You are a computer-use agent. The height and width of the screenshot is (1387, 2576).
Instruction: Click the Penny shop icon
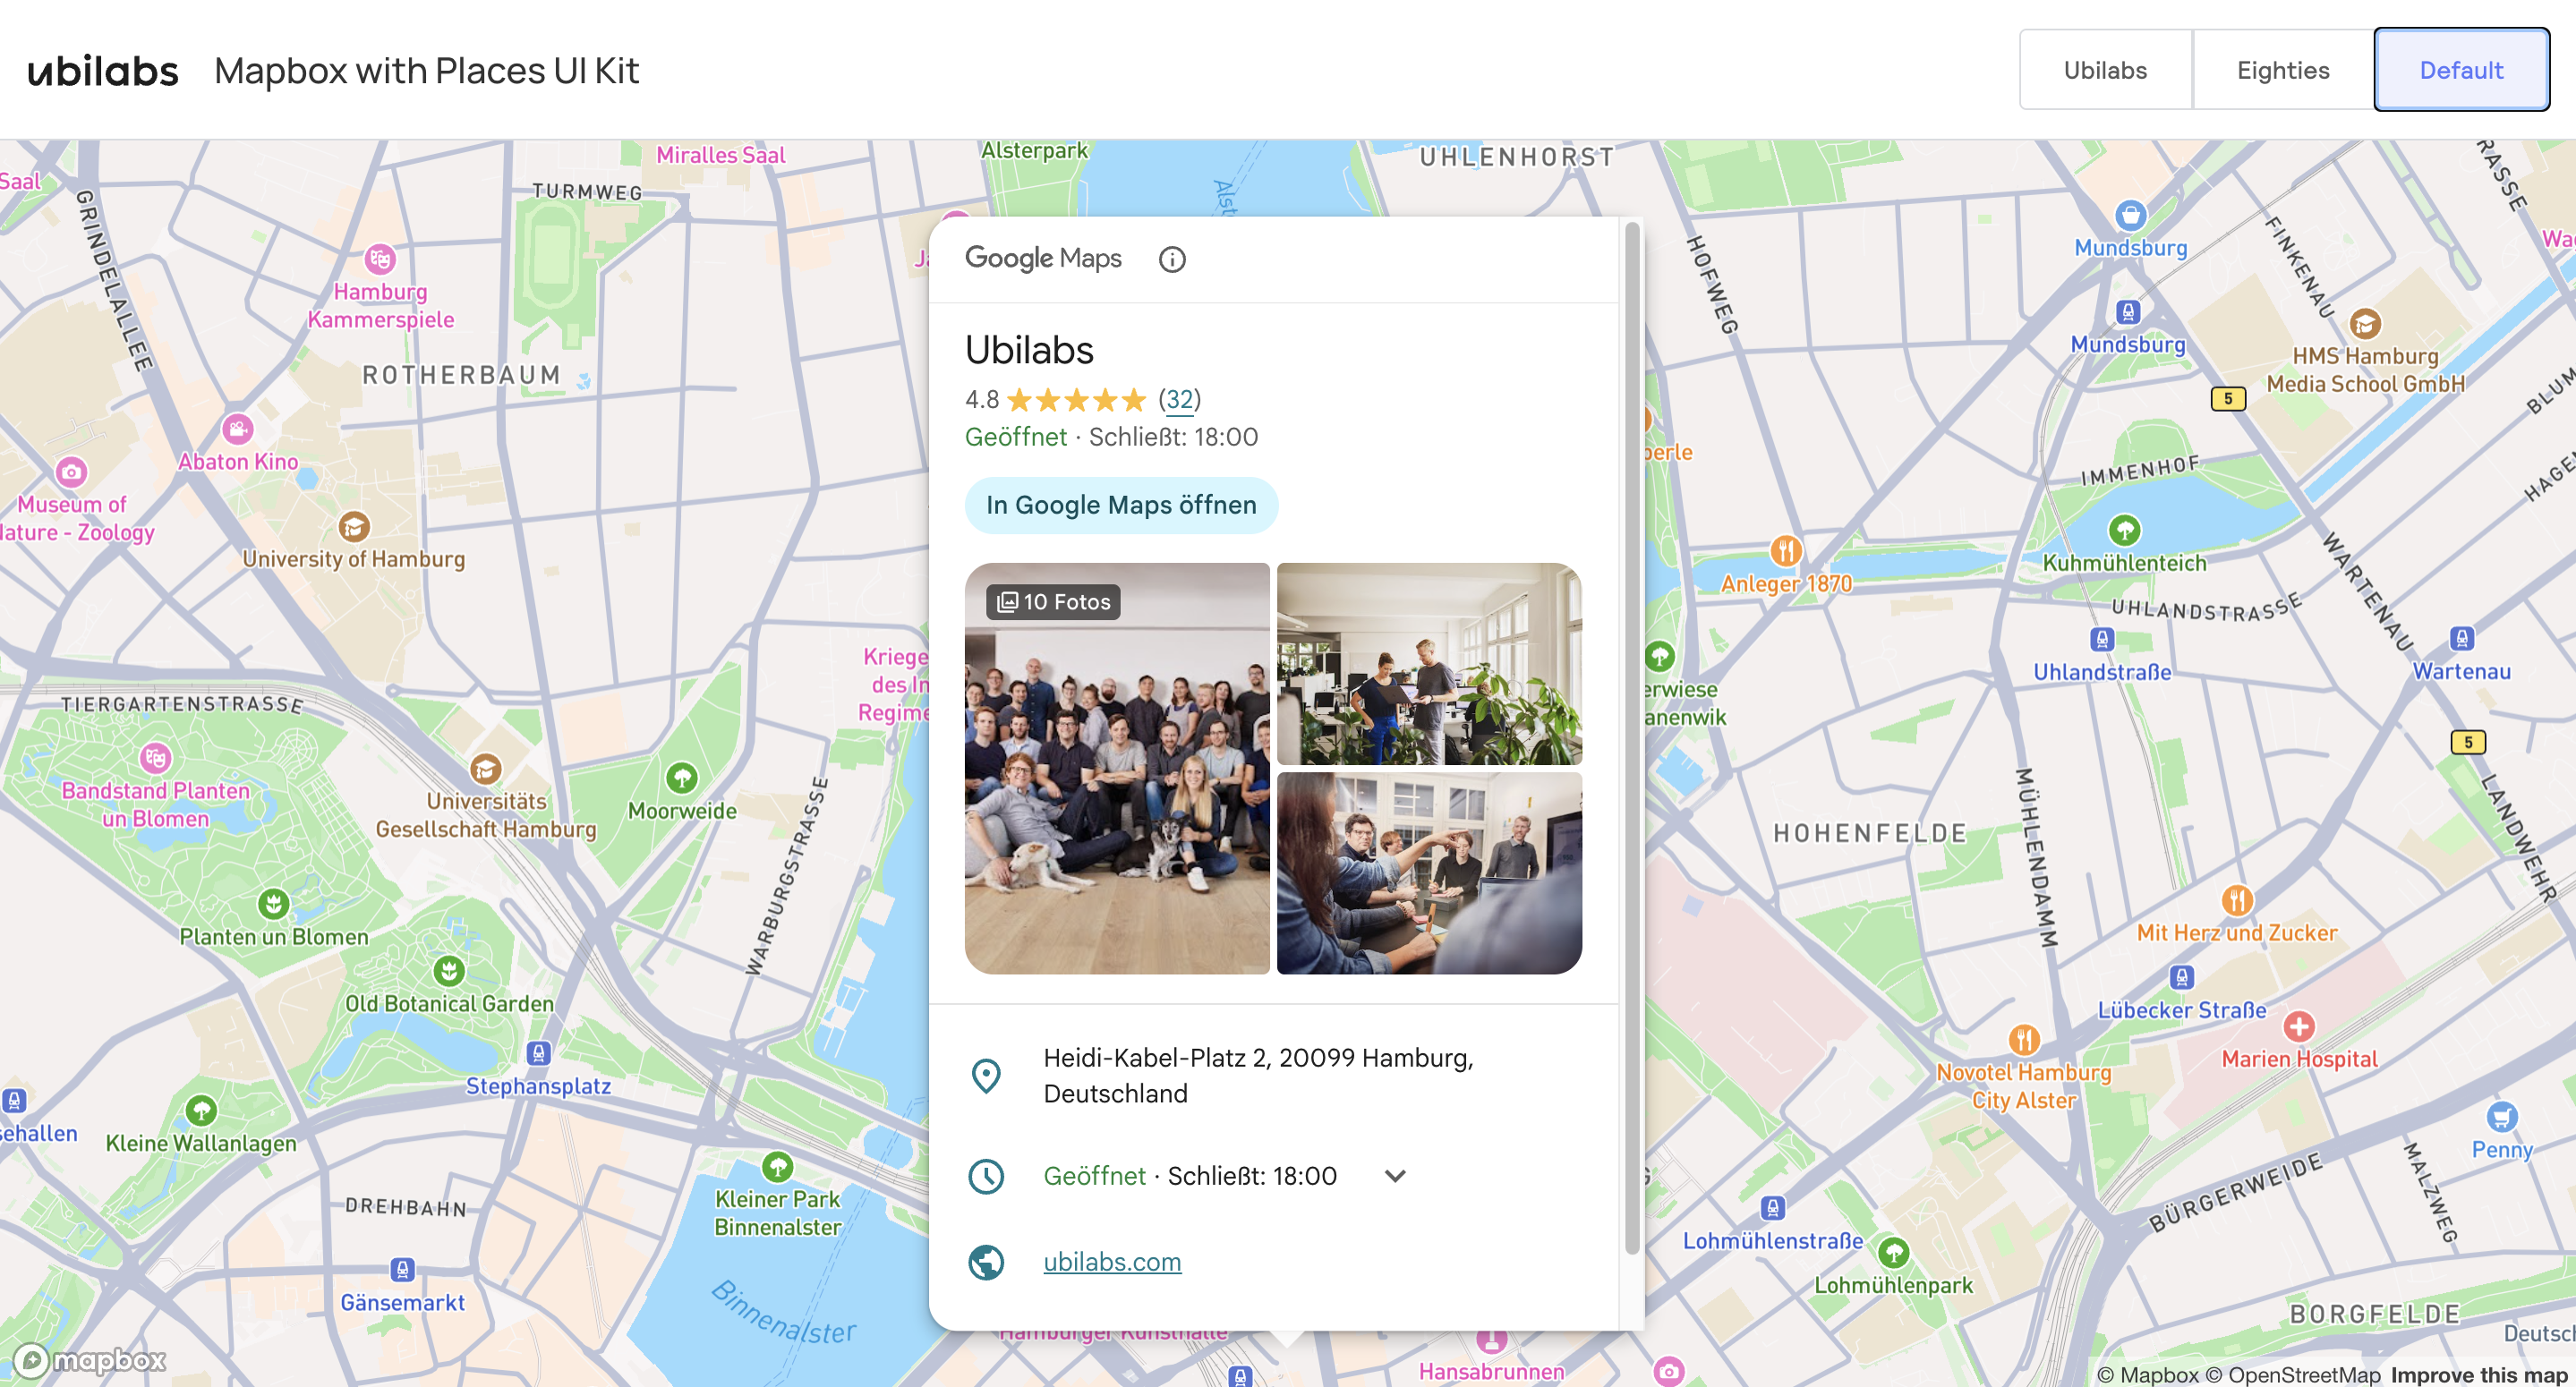pyautogui.click(x=2502, y=1117)
